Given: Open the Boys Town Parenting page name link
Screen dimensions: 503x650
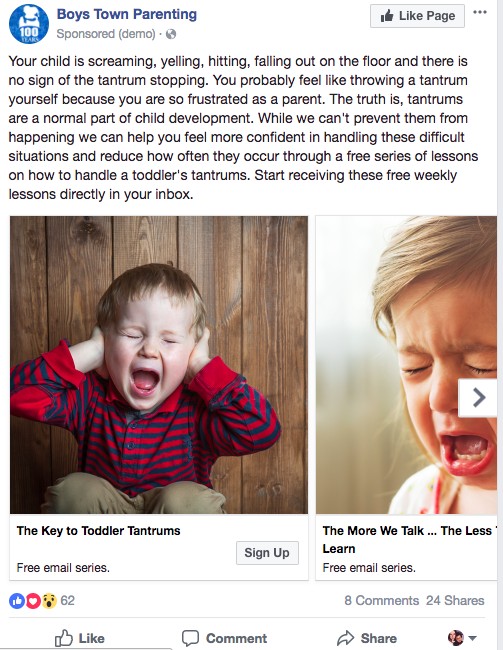Looking at the screenshot, I should (x=127, y=14).
